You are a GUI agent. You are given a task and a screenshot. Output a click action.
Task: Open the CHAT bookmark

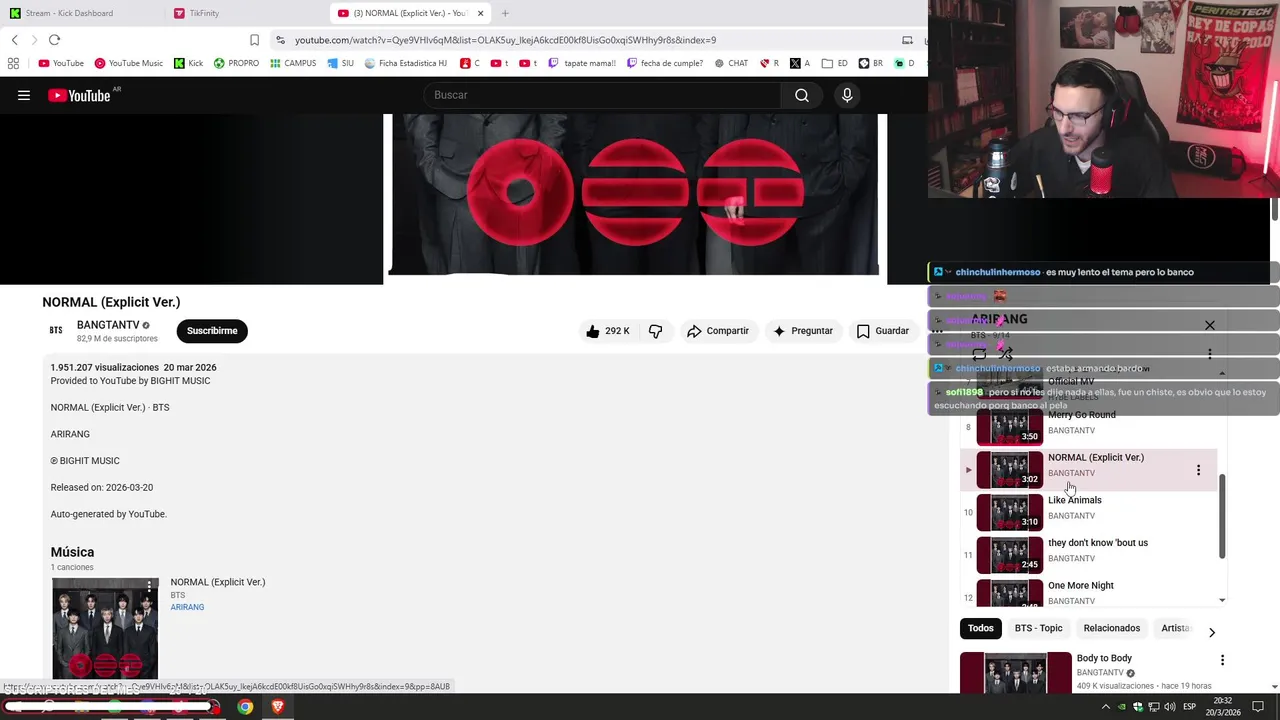[x=731, y=63]
